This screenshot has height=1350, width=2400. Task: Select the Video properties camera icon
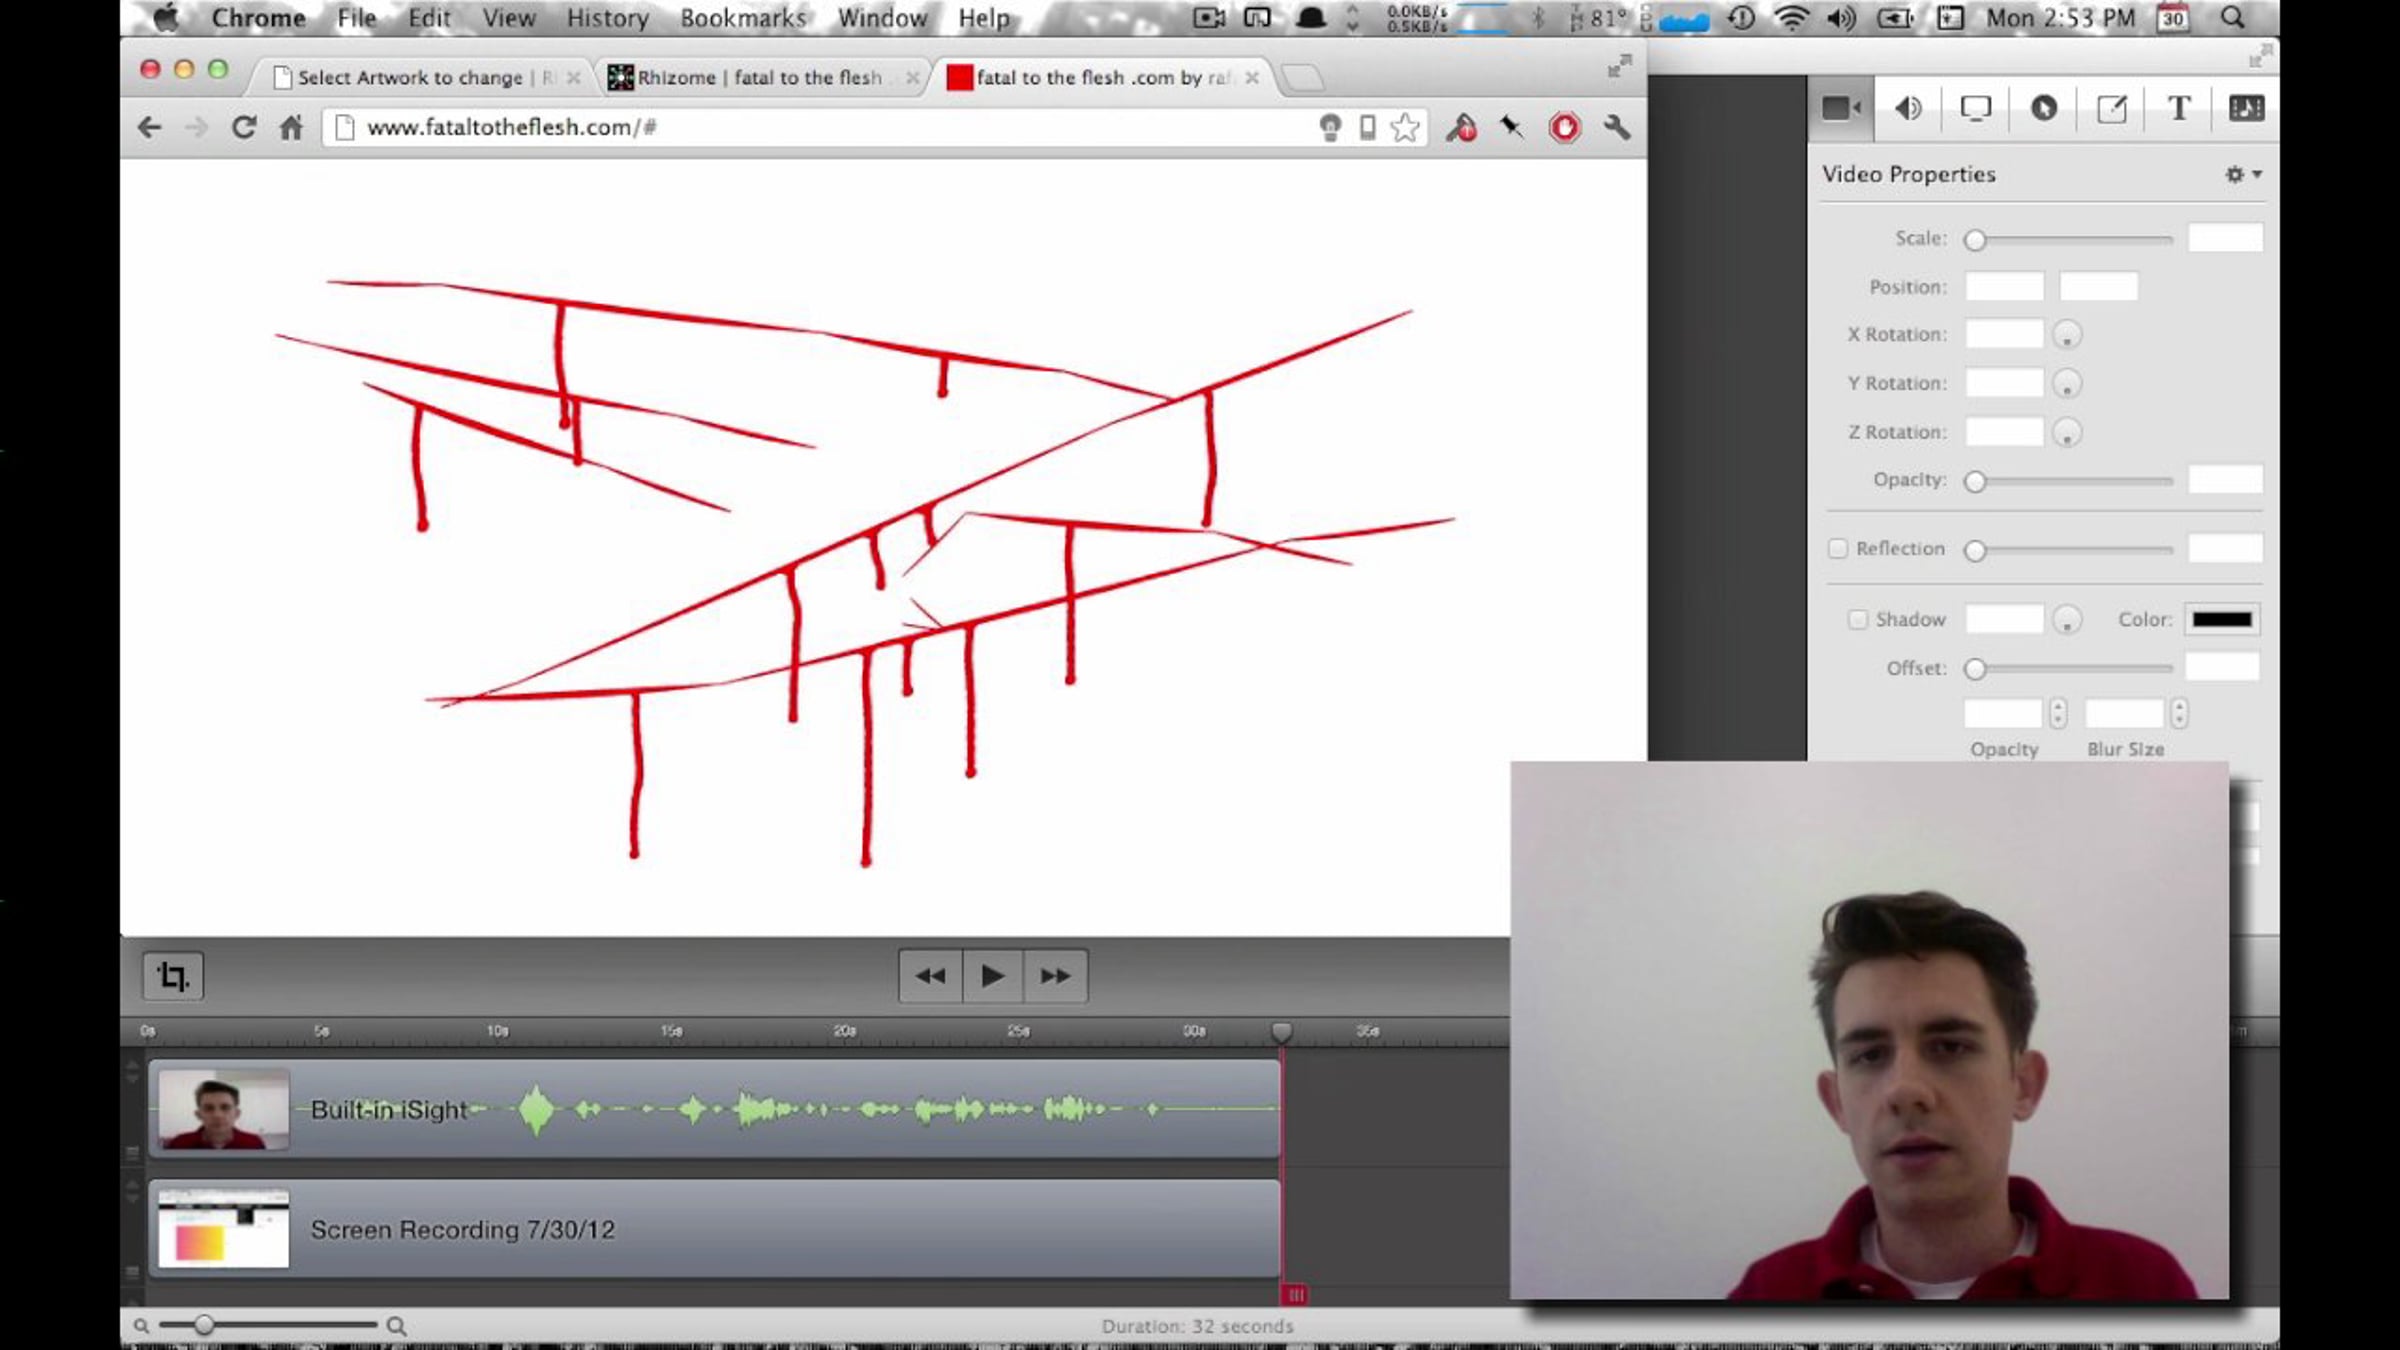click(x=1840, y=108)
